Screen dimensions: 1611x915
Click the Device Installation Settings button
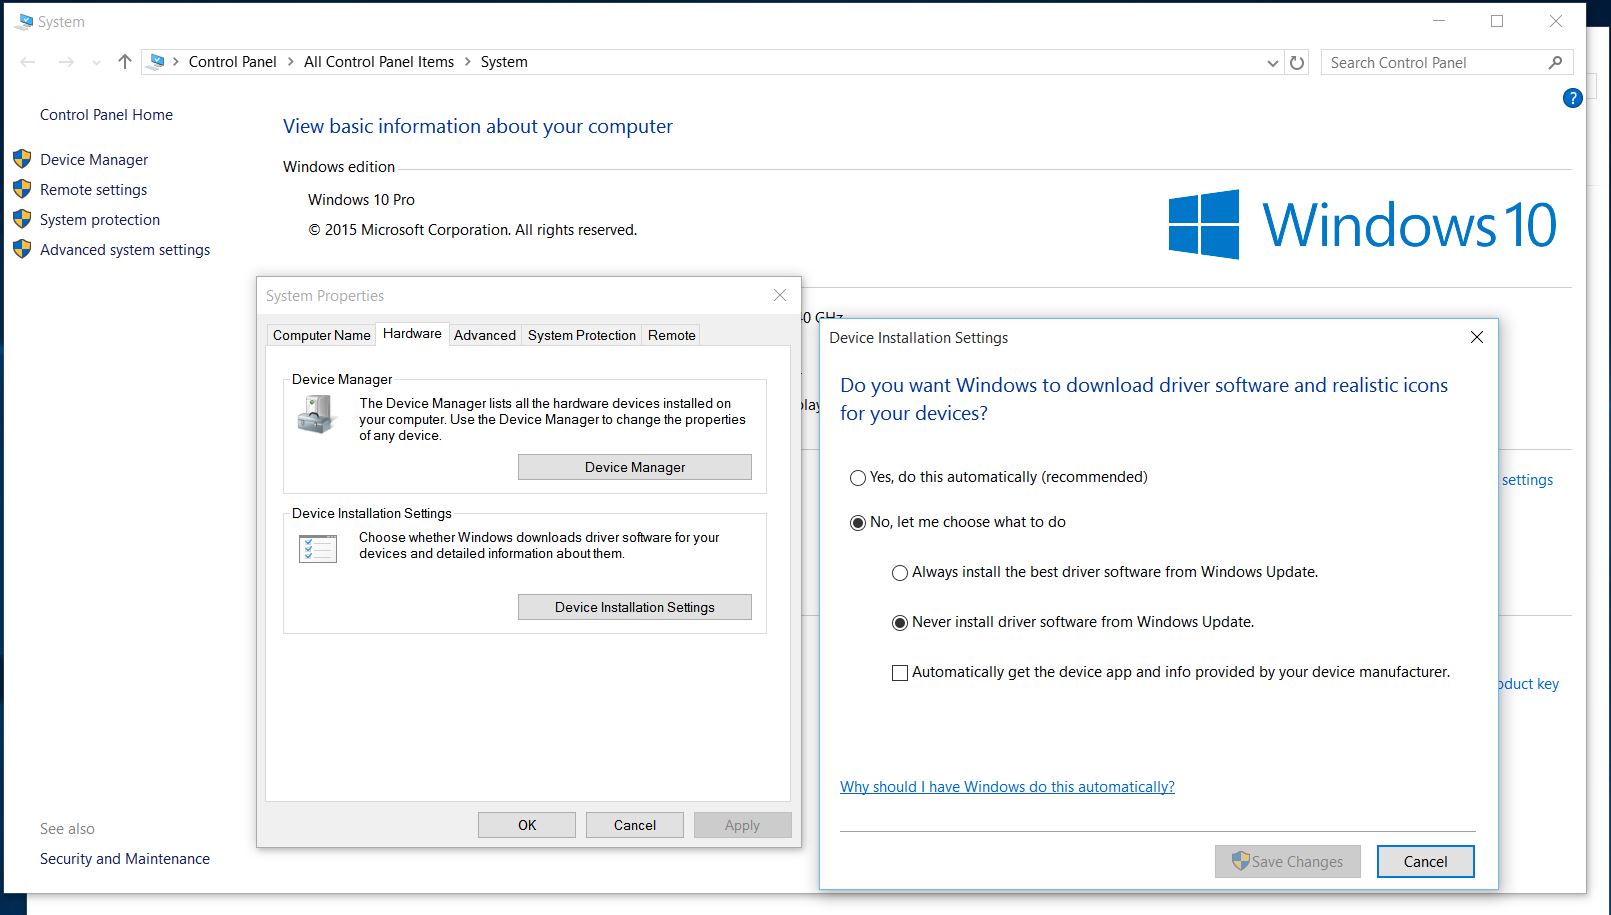coord(635,607)
